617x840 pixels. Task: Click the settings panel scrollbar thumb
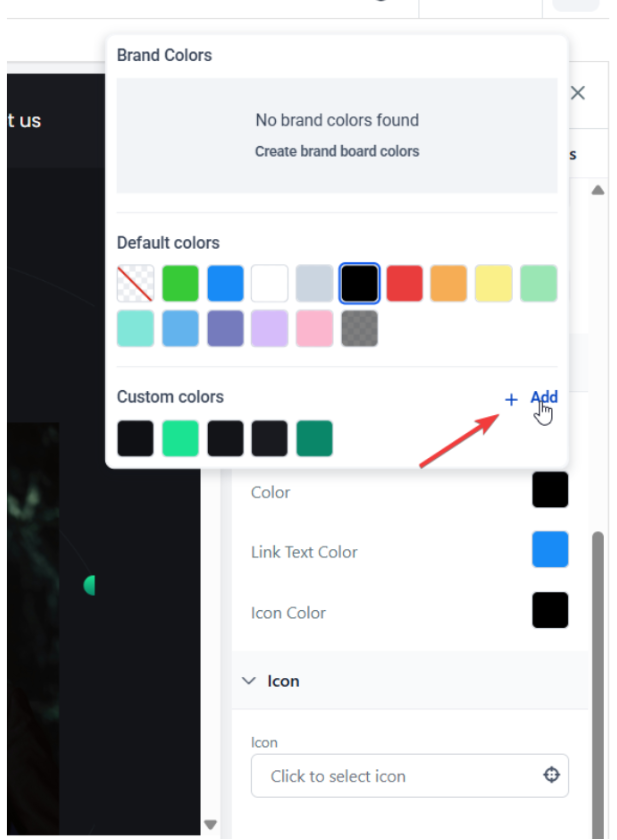[598, 683]
